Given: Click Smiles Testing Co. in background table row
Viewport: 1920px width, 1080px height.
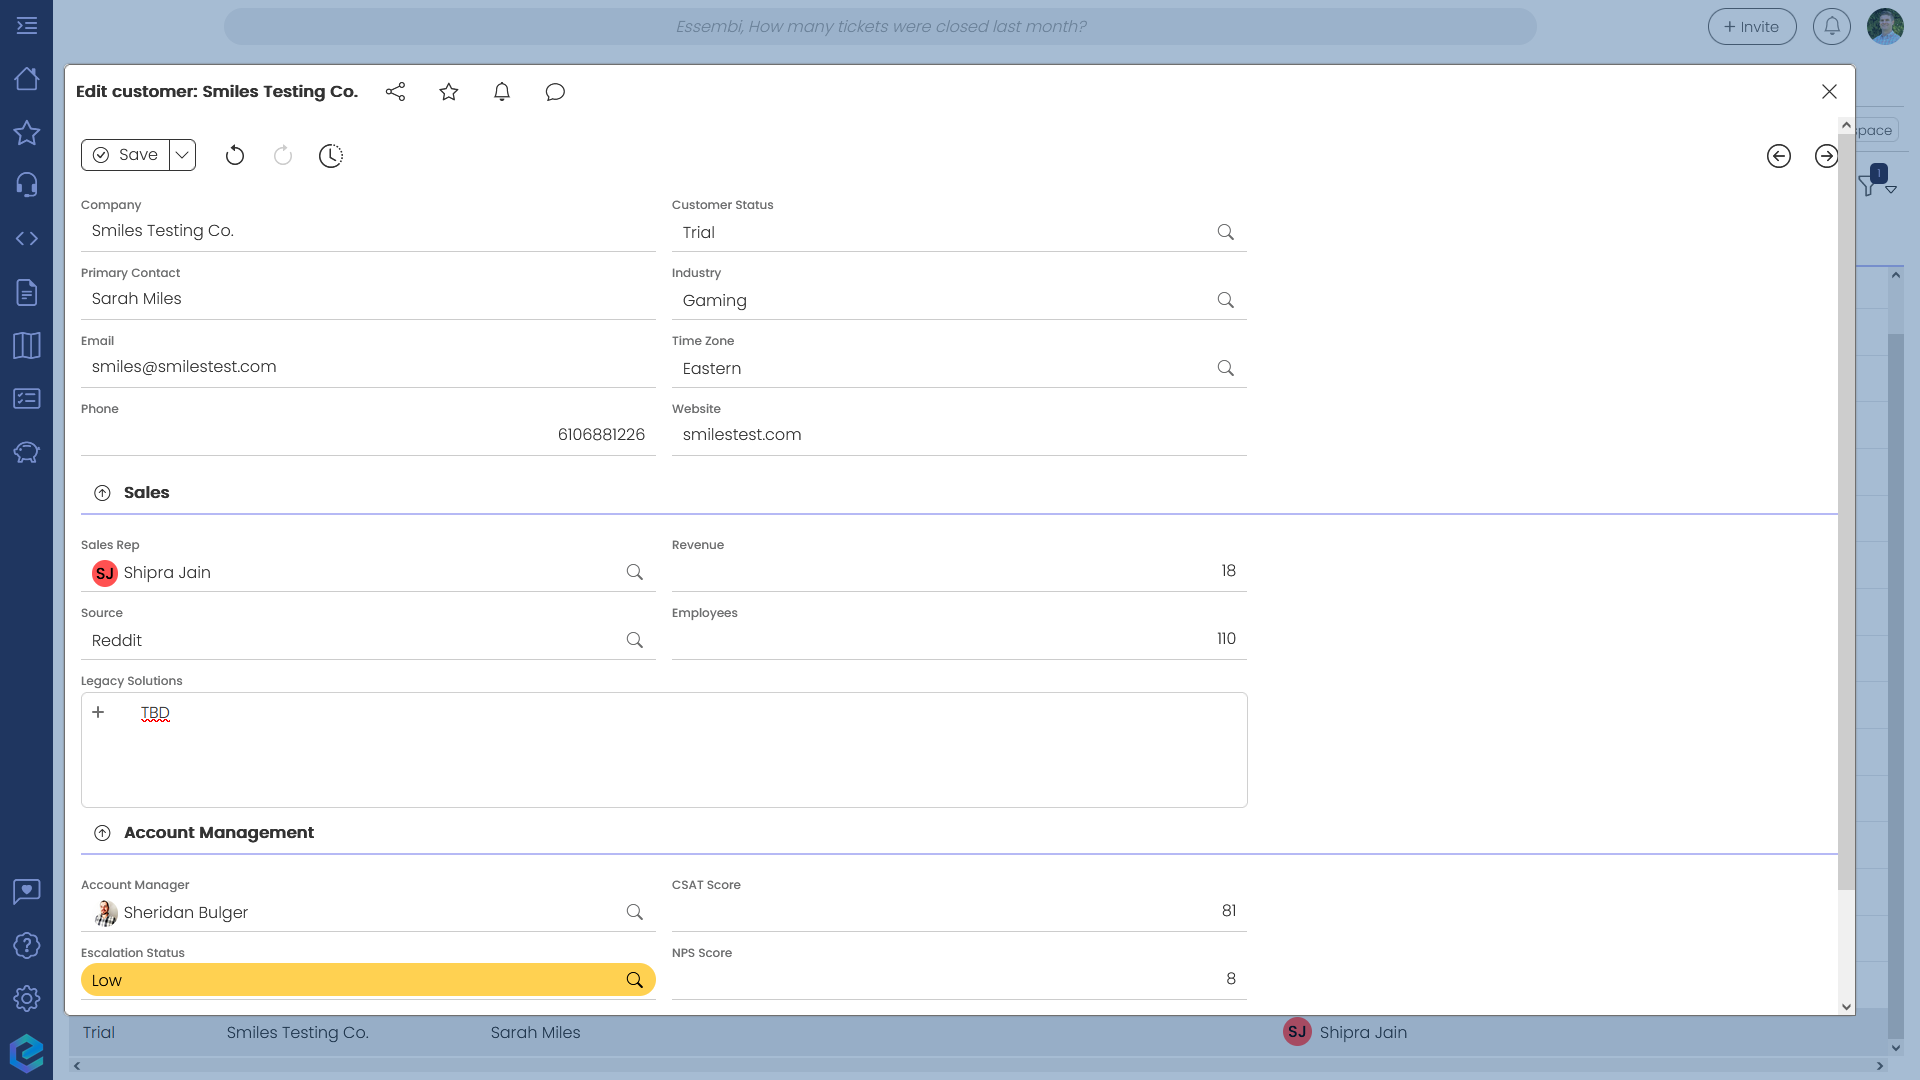Looking at the screenshot, I should coord(298,1033).
